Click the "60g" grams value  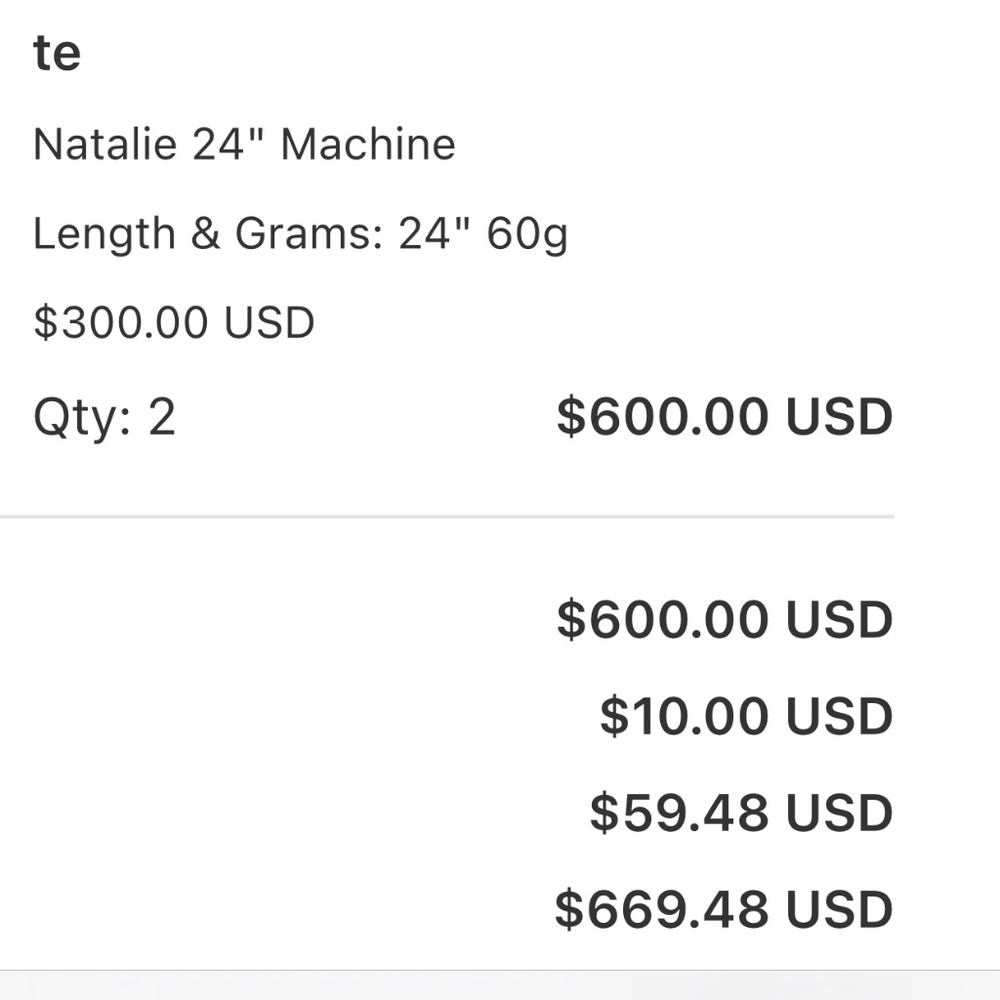click(527, 236)
